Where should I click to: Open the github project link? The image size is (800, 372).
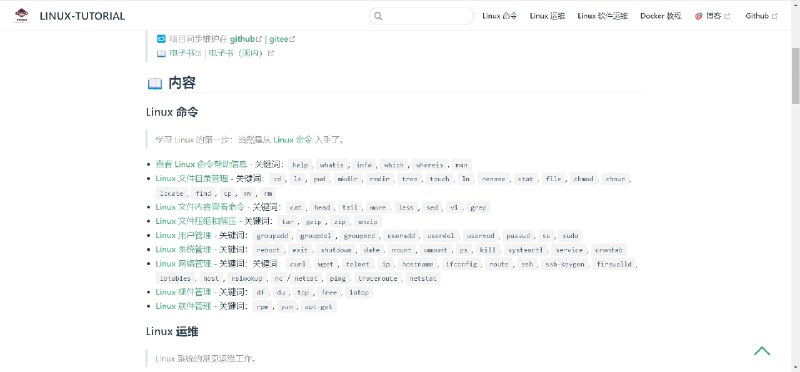[242, 39]
